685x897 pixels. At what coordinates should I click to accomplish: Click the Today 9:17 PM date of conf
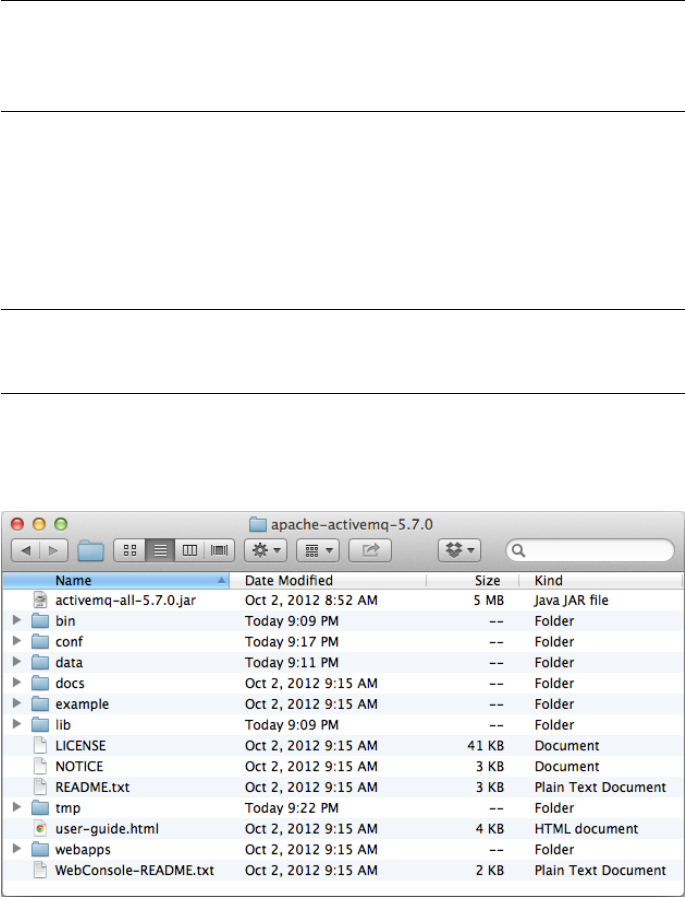(292, 642)
